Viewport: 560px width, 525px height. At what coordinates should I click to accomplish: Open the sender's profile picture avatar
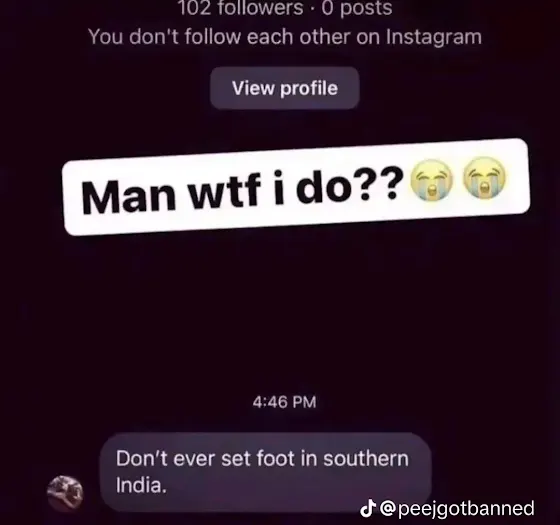pyautogui.click(x=65, y=494)
